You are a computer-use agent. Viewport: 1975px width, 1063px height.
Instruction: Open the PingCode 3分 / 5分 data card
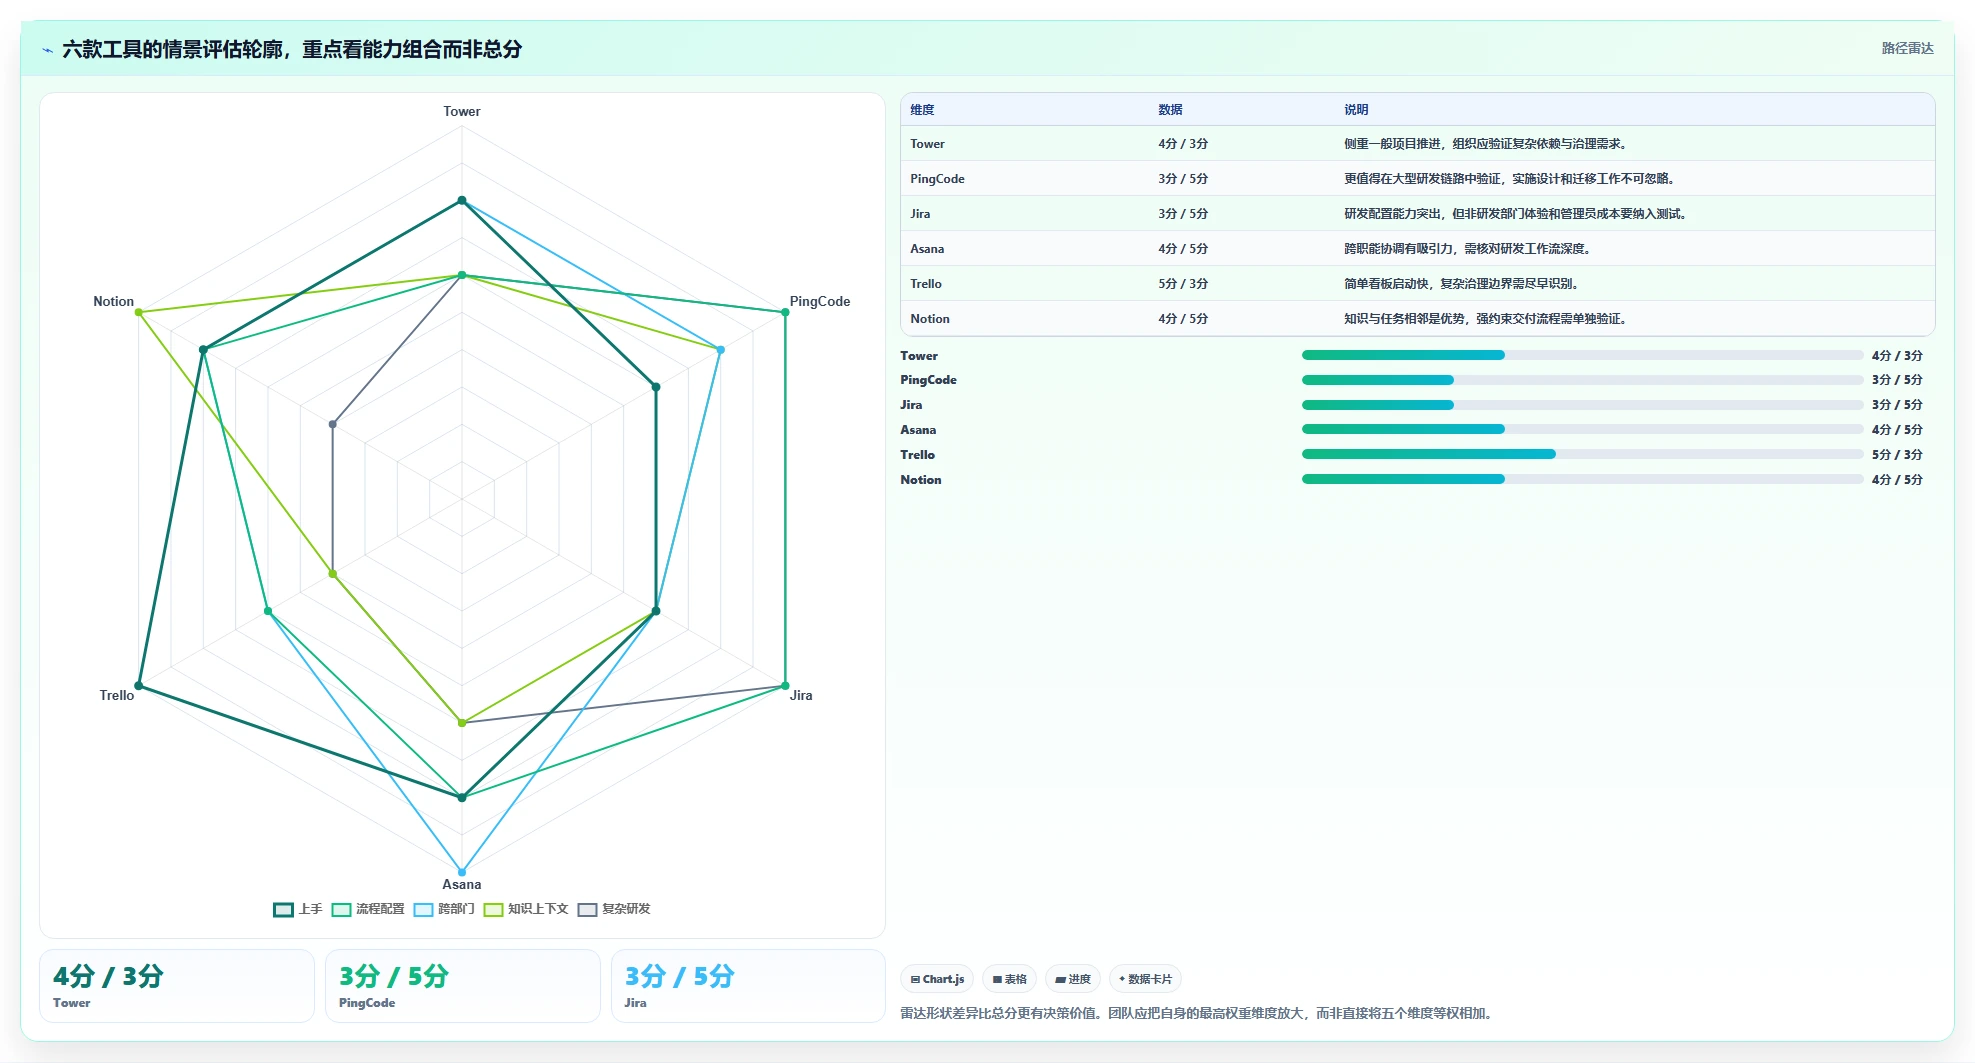pos(463,986)
